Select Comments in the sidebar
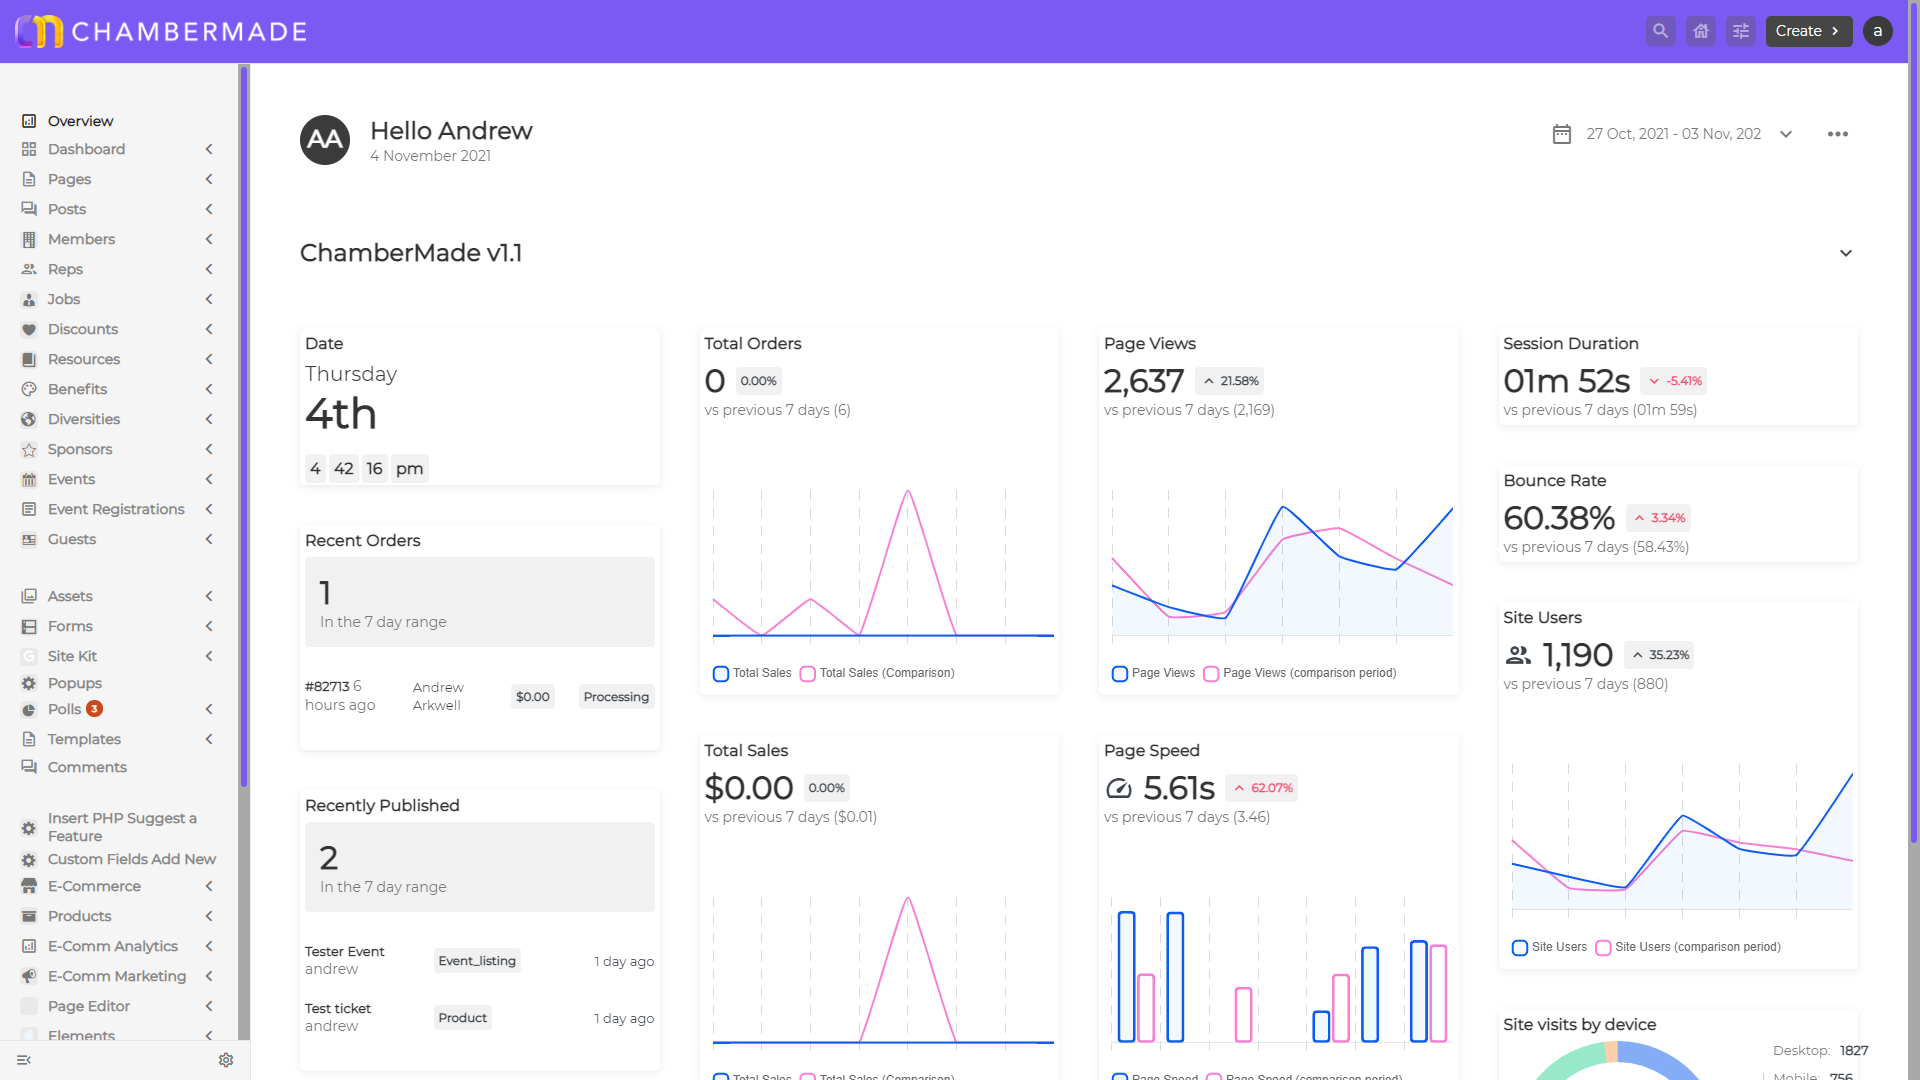 [x=87, y=767]
